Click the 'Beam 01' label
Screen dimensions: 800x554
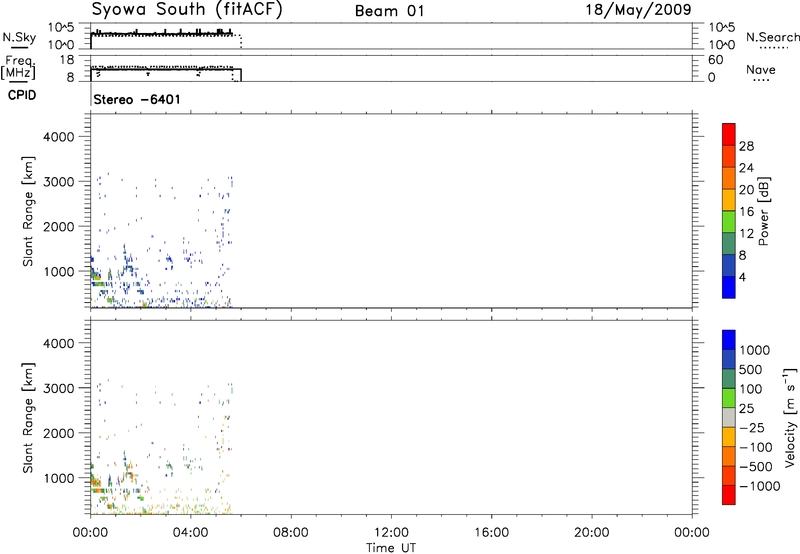(x=389, y=11)
